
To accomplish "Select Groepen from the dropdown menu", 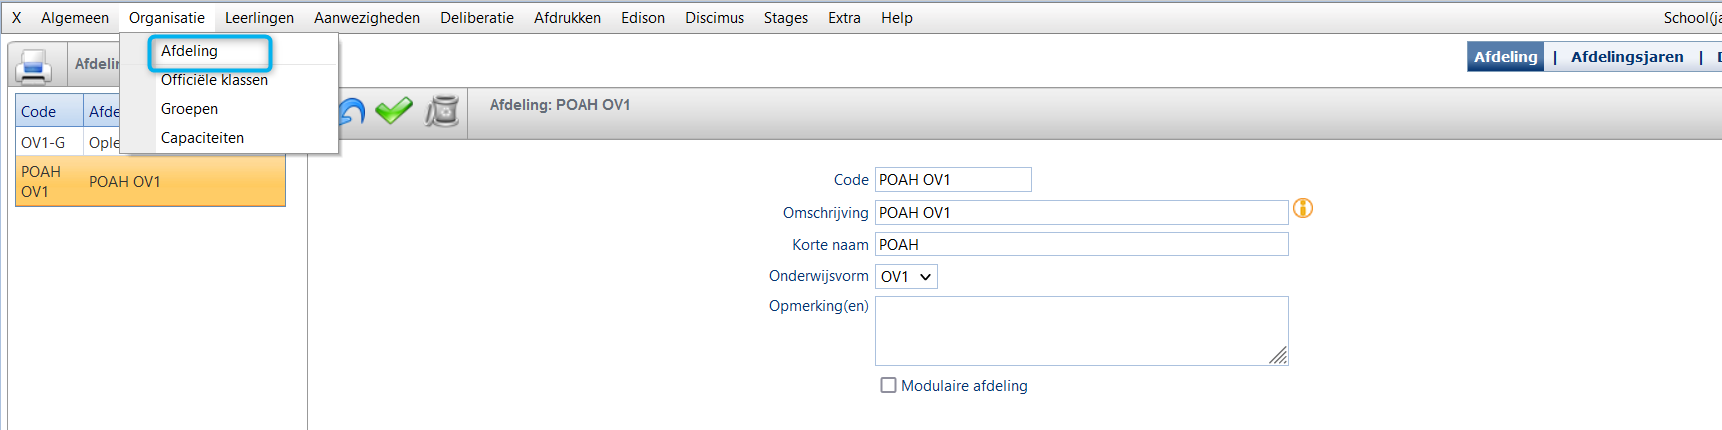I will 189,109.
